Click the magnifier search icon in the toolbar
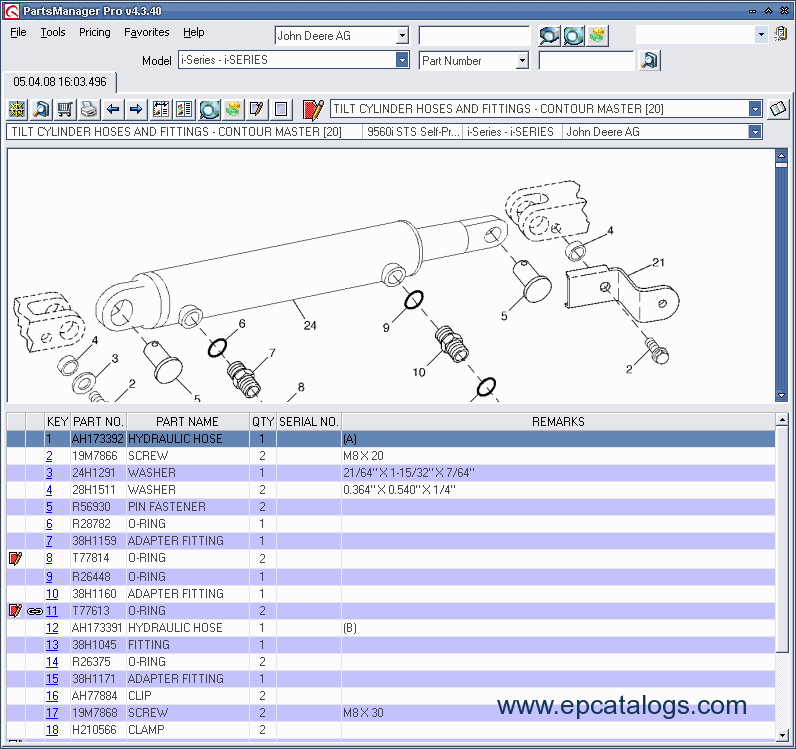796x749 pixels. (41, 109)
